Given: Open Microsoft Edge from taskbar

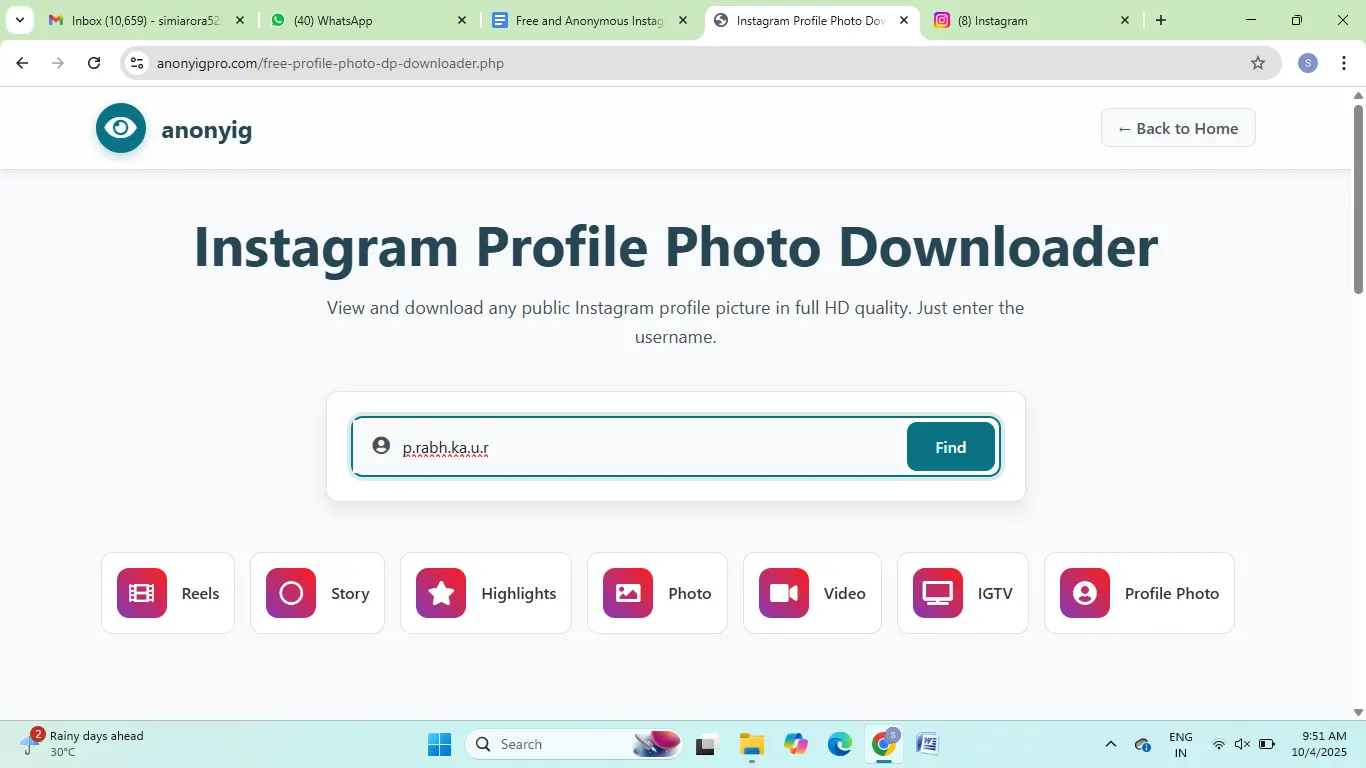Looking at the screenshot, I should [840, 744].
